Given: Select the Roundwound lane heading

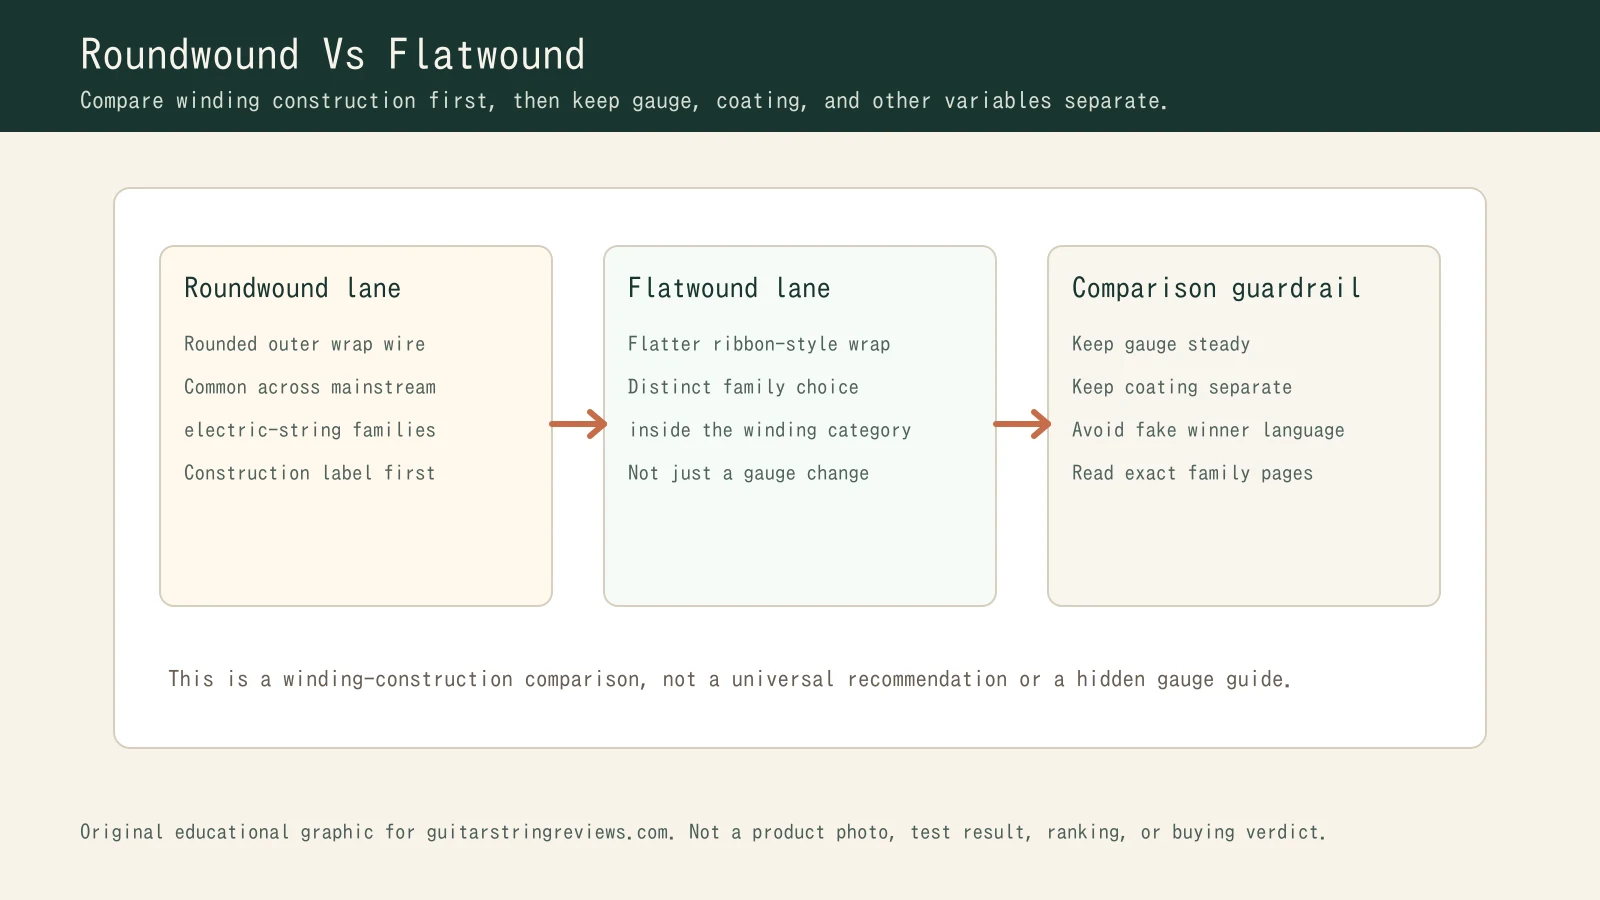Looking at the screenshot, I should point(292,288).
